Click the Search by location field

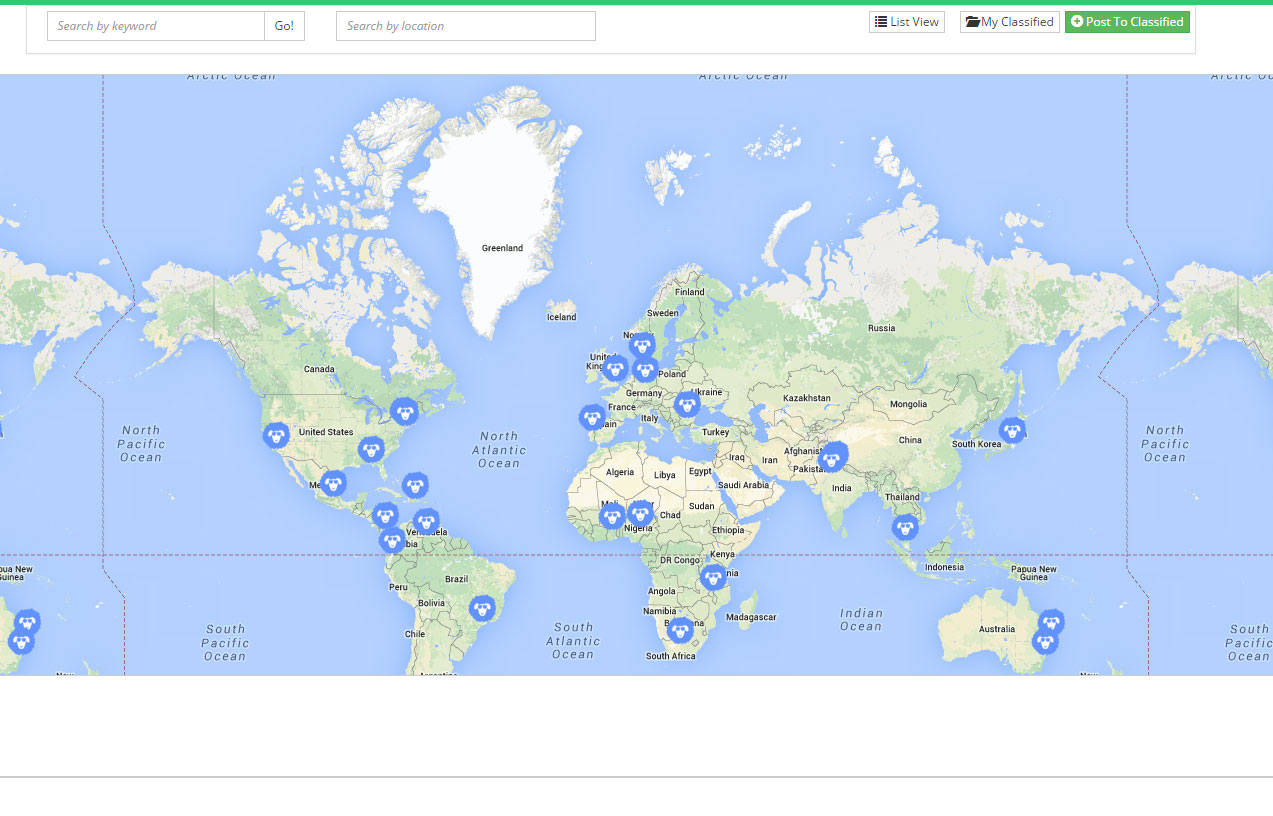tap(465, 26)
